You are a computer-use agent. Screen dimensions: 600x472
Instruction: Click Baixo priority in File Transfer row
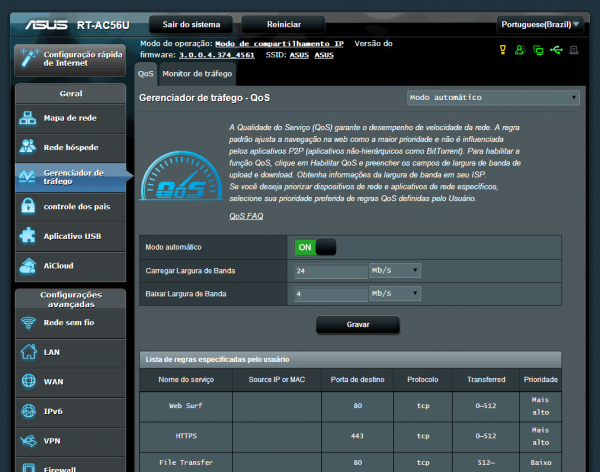point(540,462)
